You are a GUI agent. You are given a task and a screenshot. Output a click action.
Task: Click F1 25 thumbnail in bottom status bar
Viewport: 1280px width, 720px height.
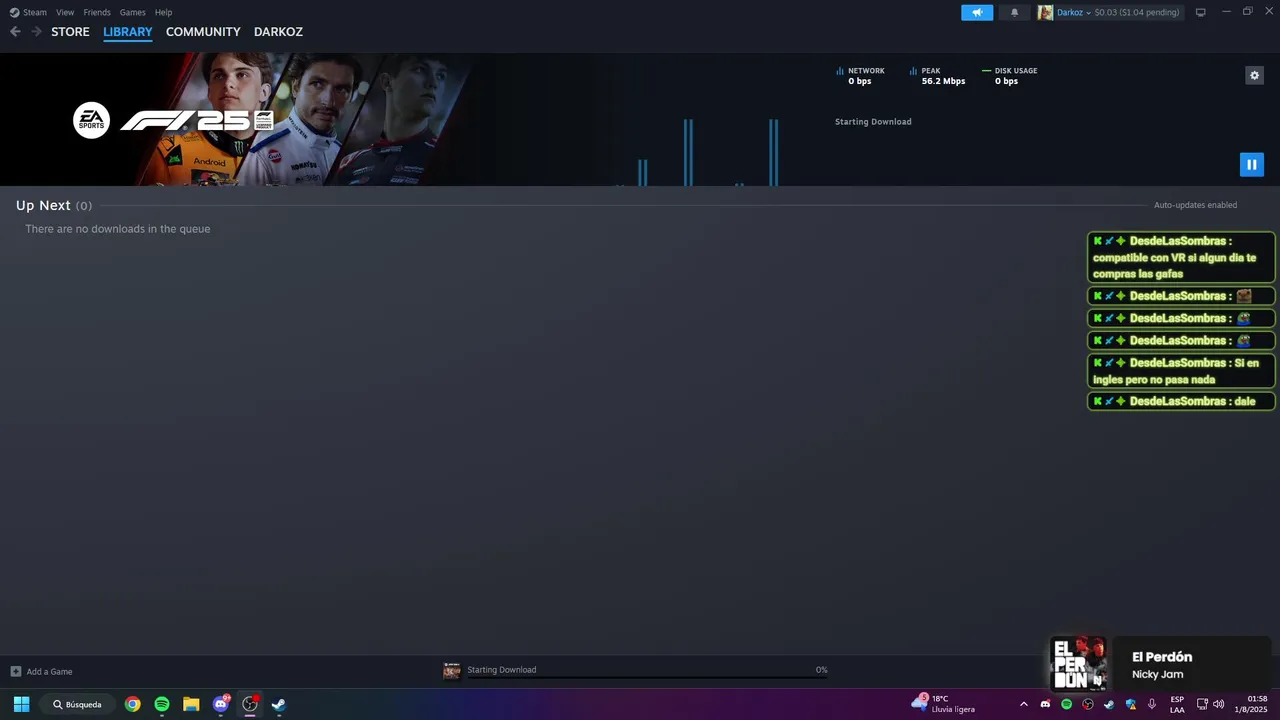(452, 670)
